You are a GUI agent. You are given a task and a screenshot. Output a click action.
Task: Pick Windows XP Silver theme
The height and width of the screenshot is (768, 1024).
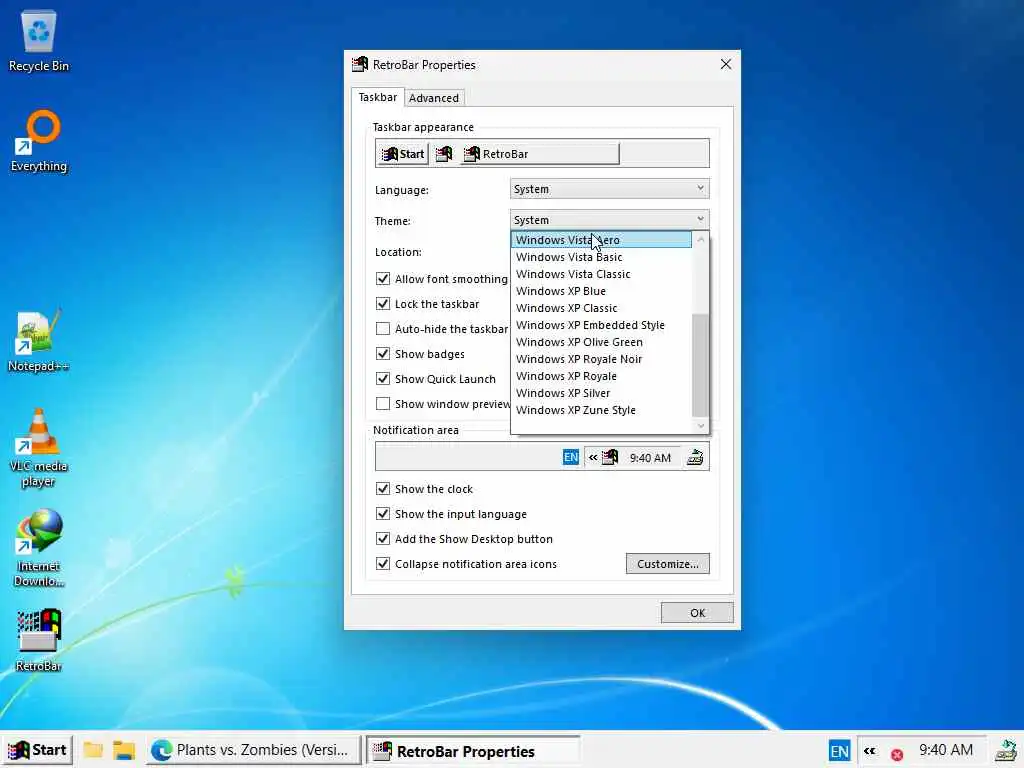601,392
